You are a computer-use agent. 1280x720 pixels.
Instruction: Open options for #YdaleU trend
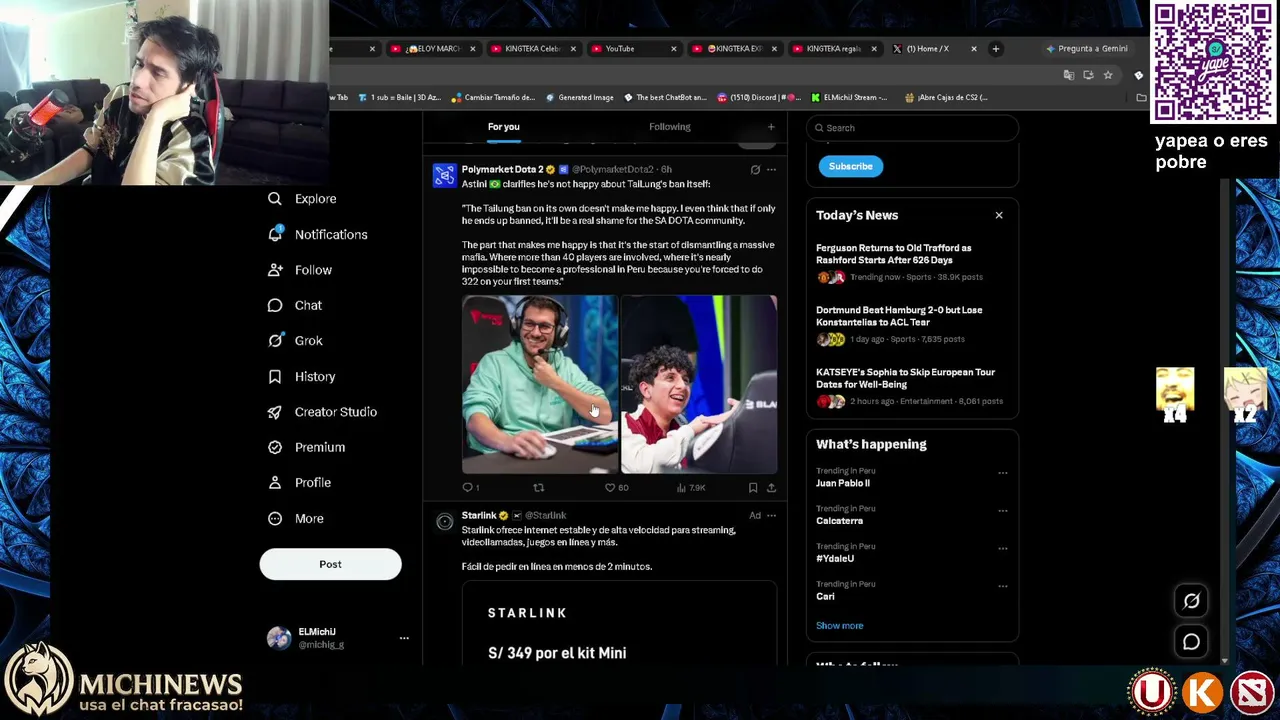[1002, 549]
